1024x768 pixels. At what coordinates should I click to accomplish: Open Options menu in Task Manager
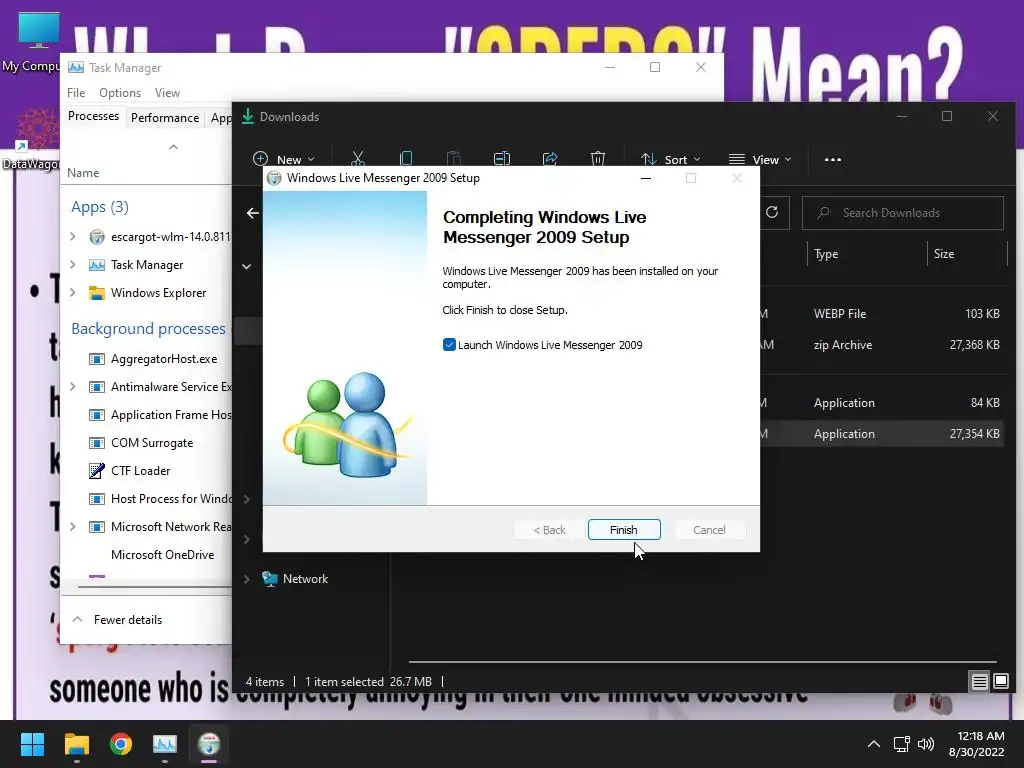coord(120,93)
